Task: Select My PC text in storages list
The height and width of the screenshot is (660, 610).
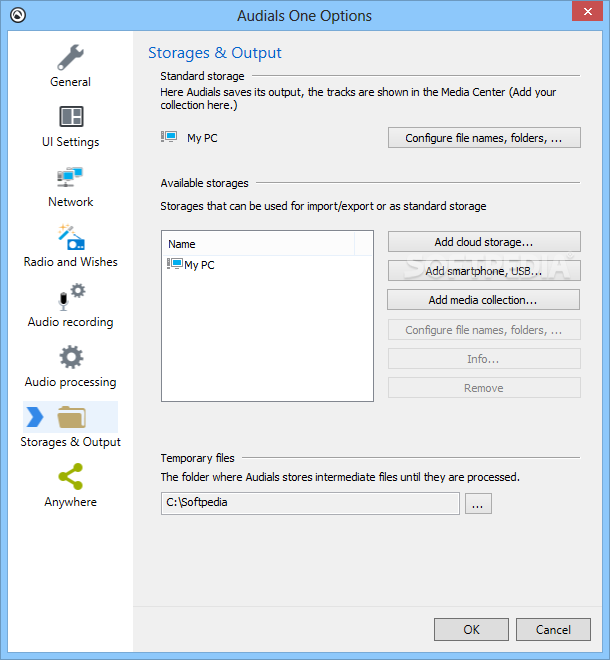Action: pos(200,265)
